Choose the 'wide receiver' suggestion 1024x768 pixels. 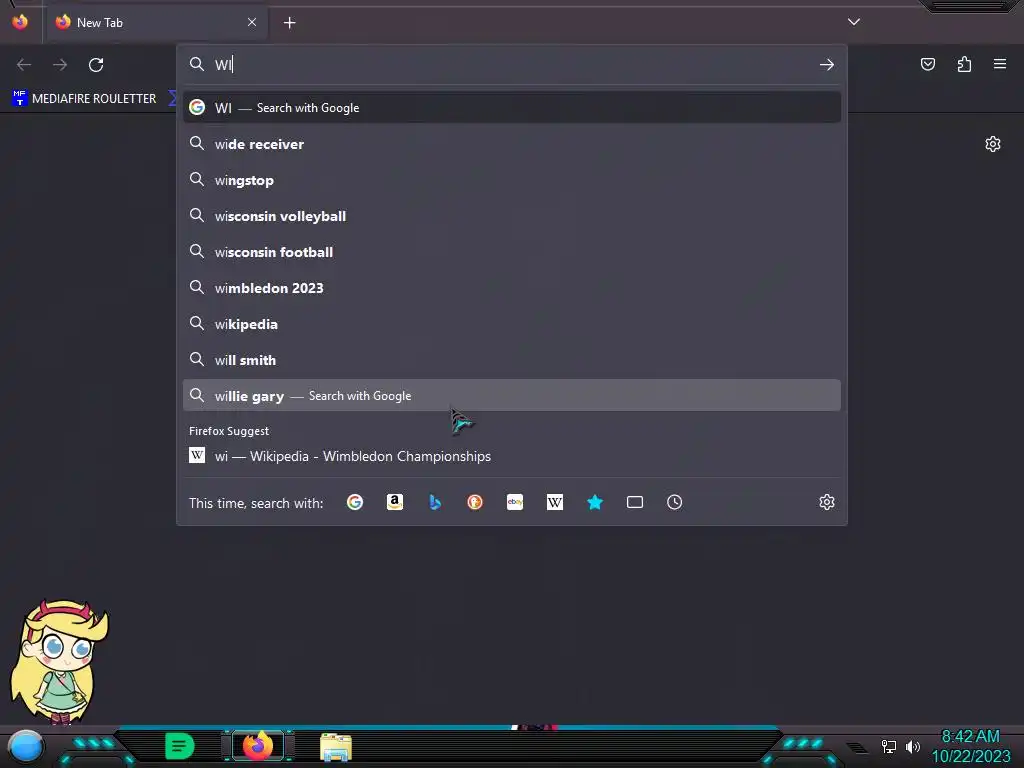(512, 144)
